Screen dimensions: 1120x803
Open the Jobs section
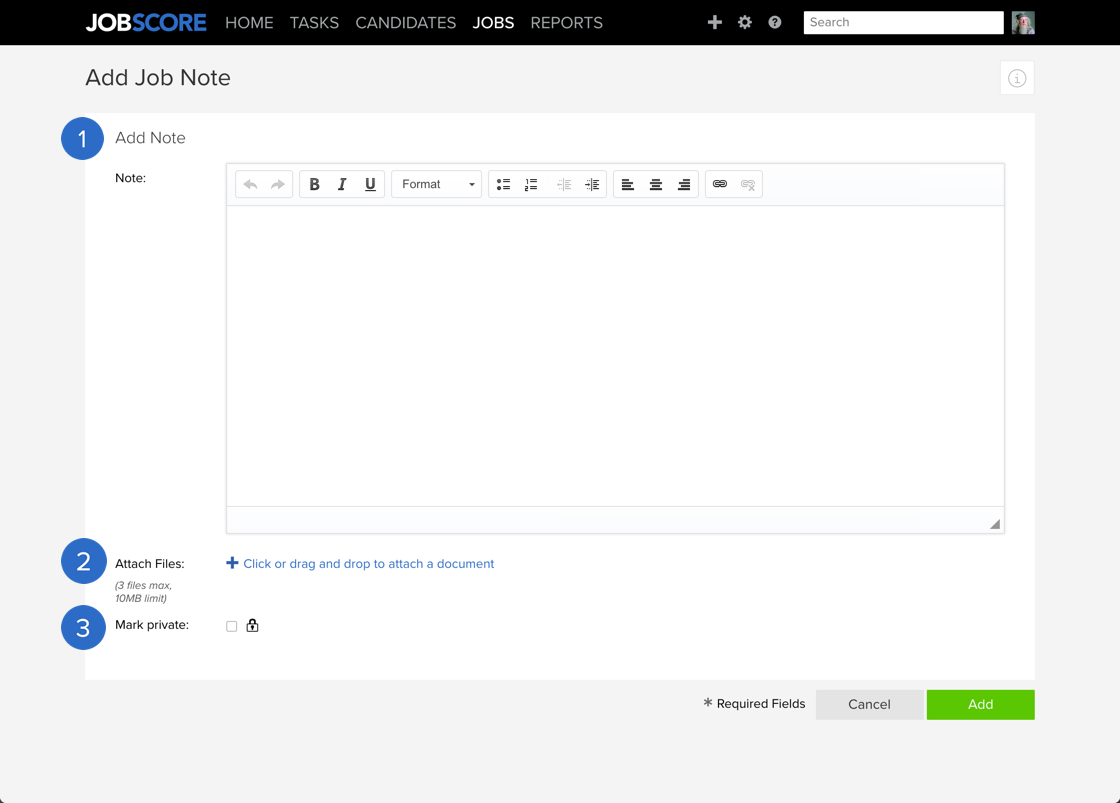click(494, 23)
